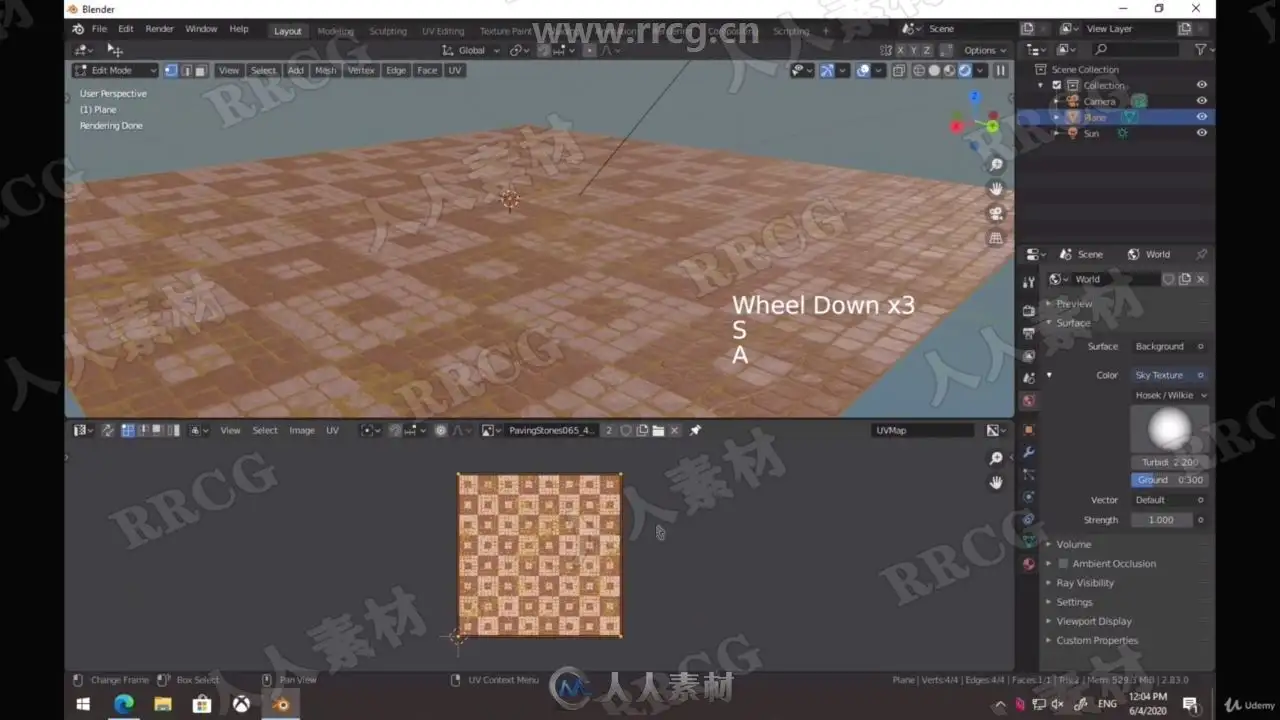Viewport: 1280px width, 720px height.
Task: Select solid viewport shading sphere icon
Action: click(x=934, y=71)
